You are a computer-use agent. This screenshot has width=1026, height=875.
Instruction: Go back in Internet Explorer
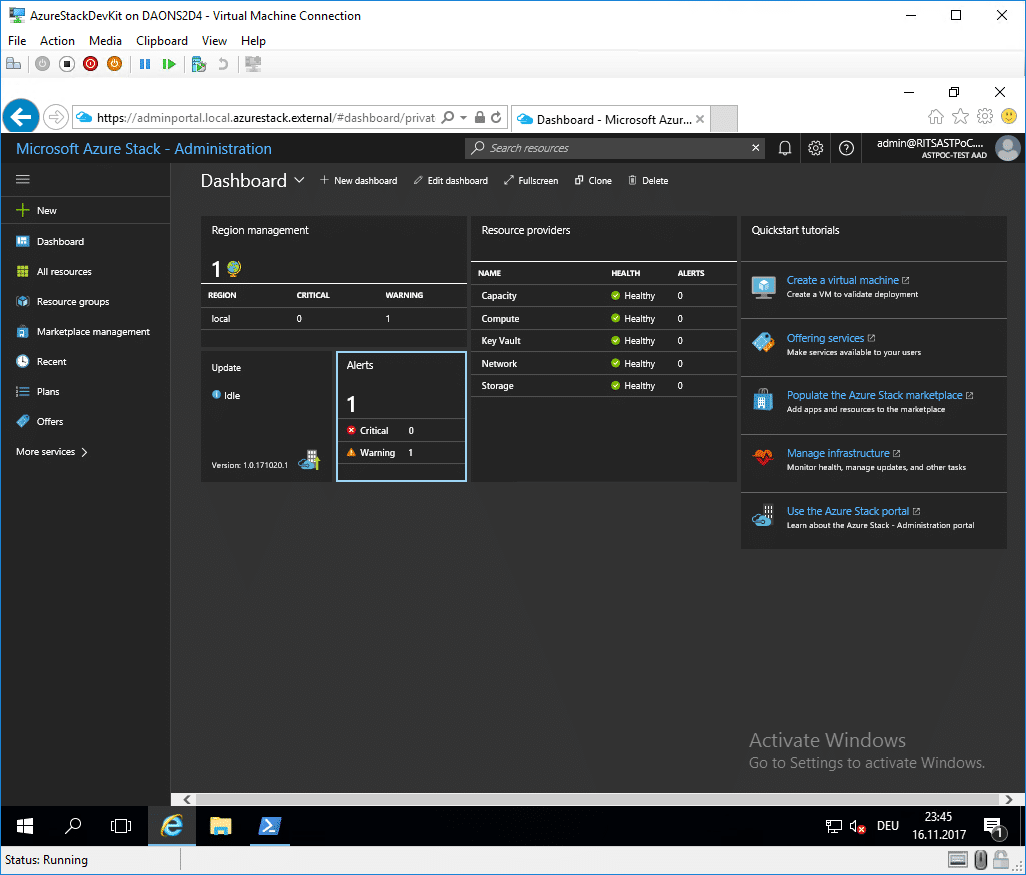coord(21,117)
